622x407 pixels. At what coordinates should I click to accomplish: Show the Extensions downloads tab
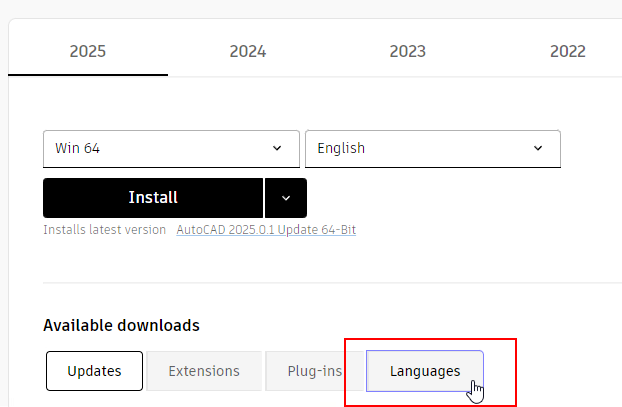point(204,371)
